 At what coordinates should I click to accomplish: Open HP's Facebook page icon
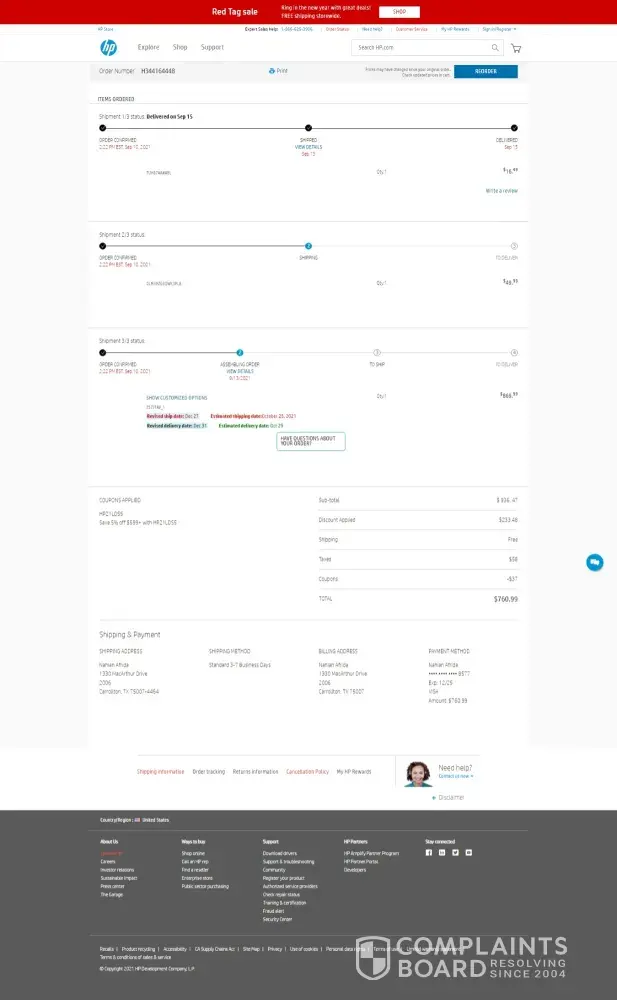pos(429,853)
